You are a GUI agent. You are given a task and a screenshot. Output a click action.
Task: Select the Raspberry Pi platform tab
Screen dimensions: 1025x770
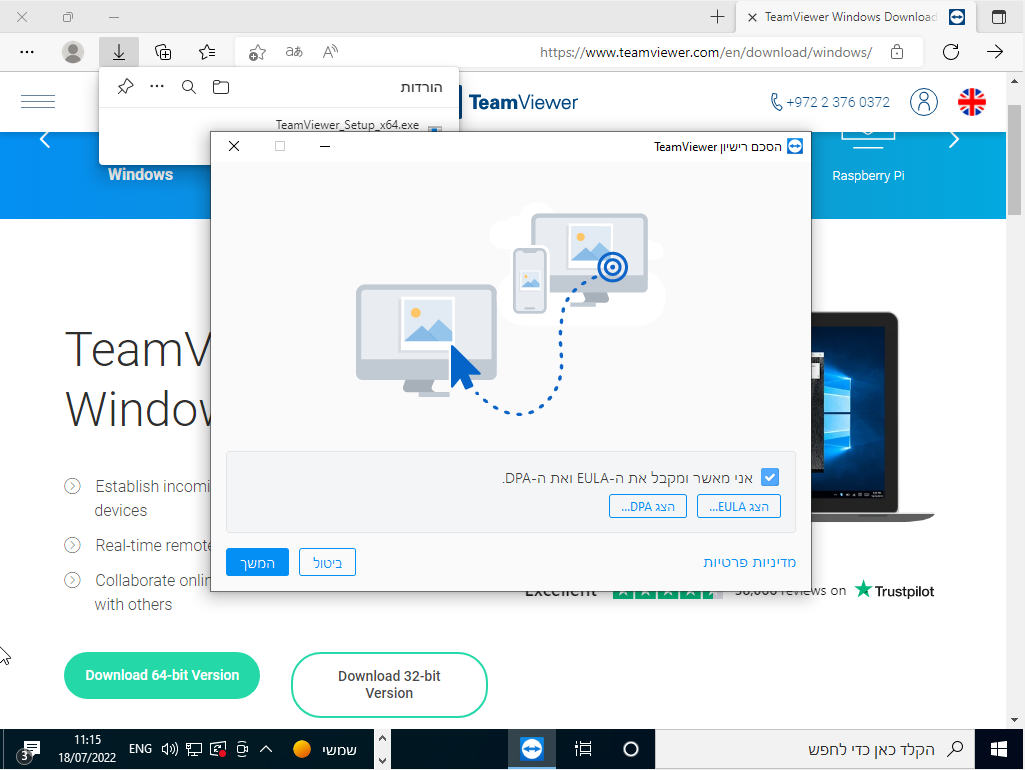(868, 175)
